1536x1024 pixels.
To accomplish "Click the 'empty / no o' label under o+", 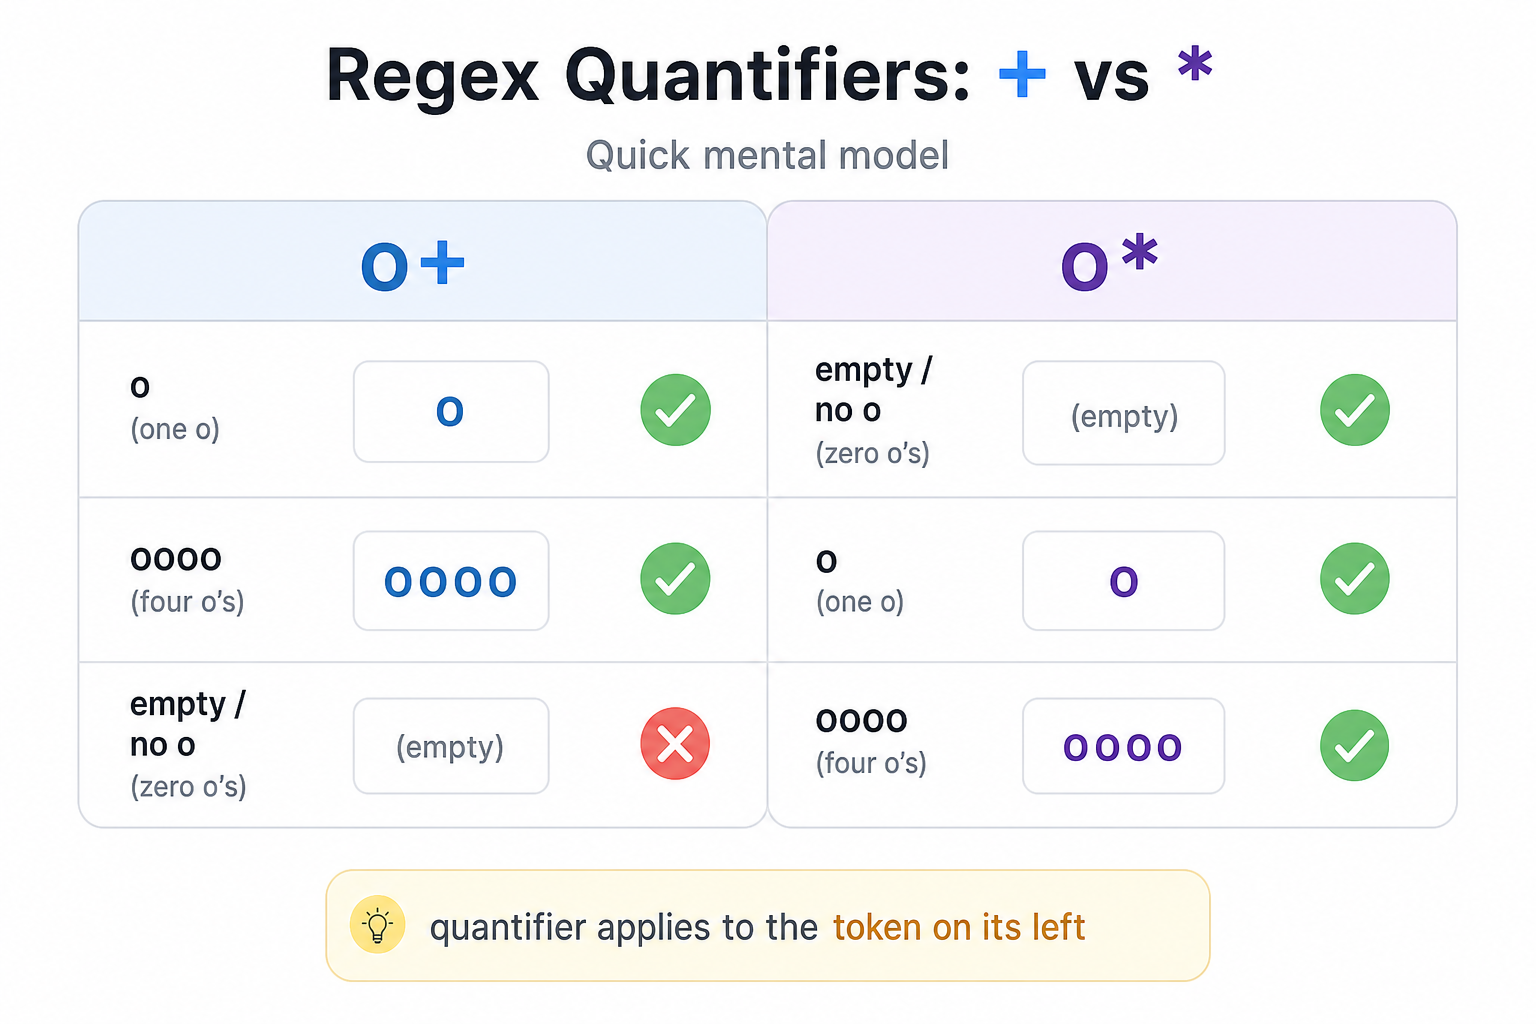I will 187,724.
